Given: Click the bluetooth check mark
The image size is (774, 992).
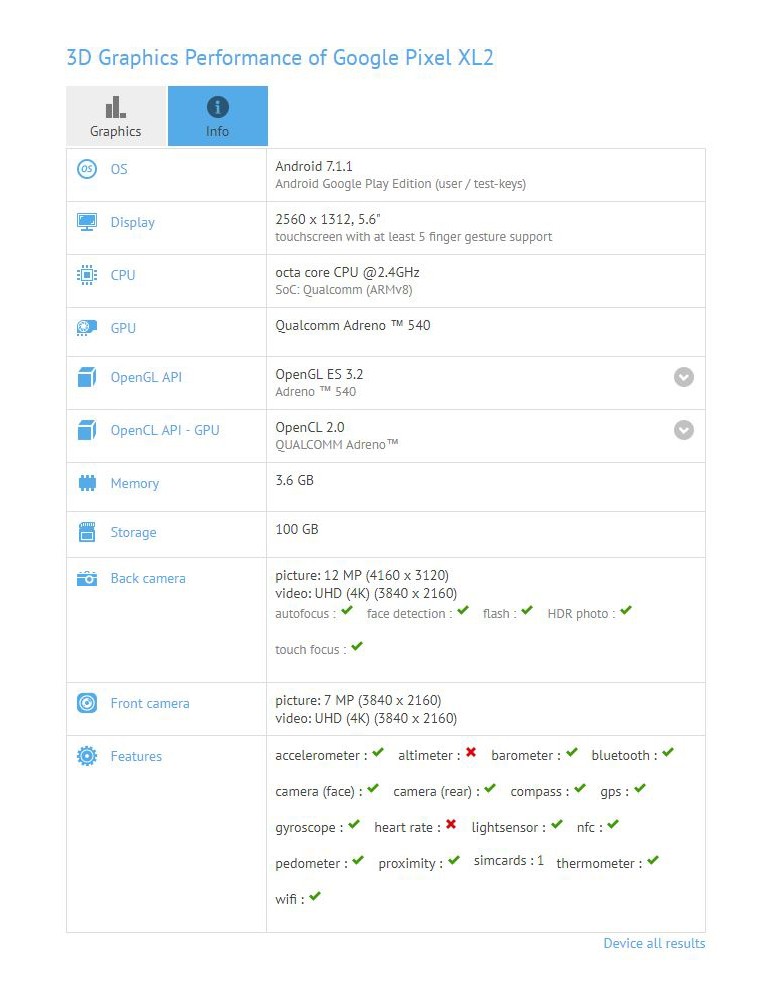Looking at the screenshot, I should click(668, 752).
